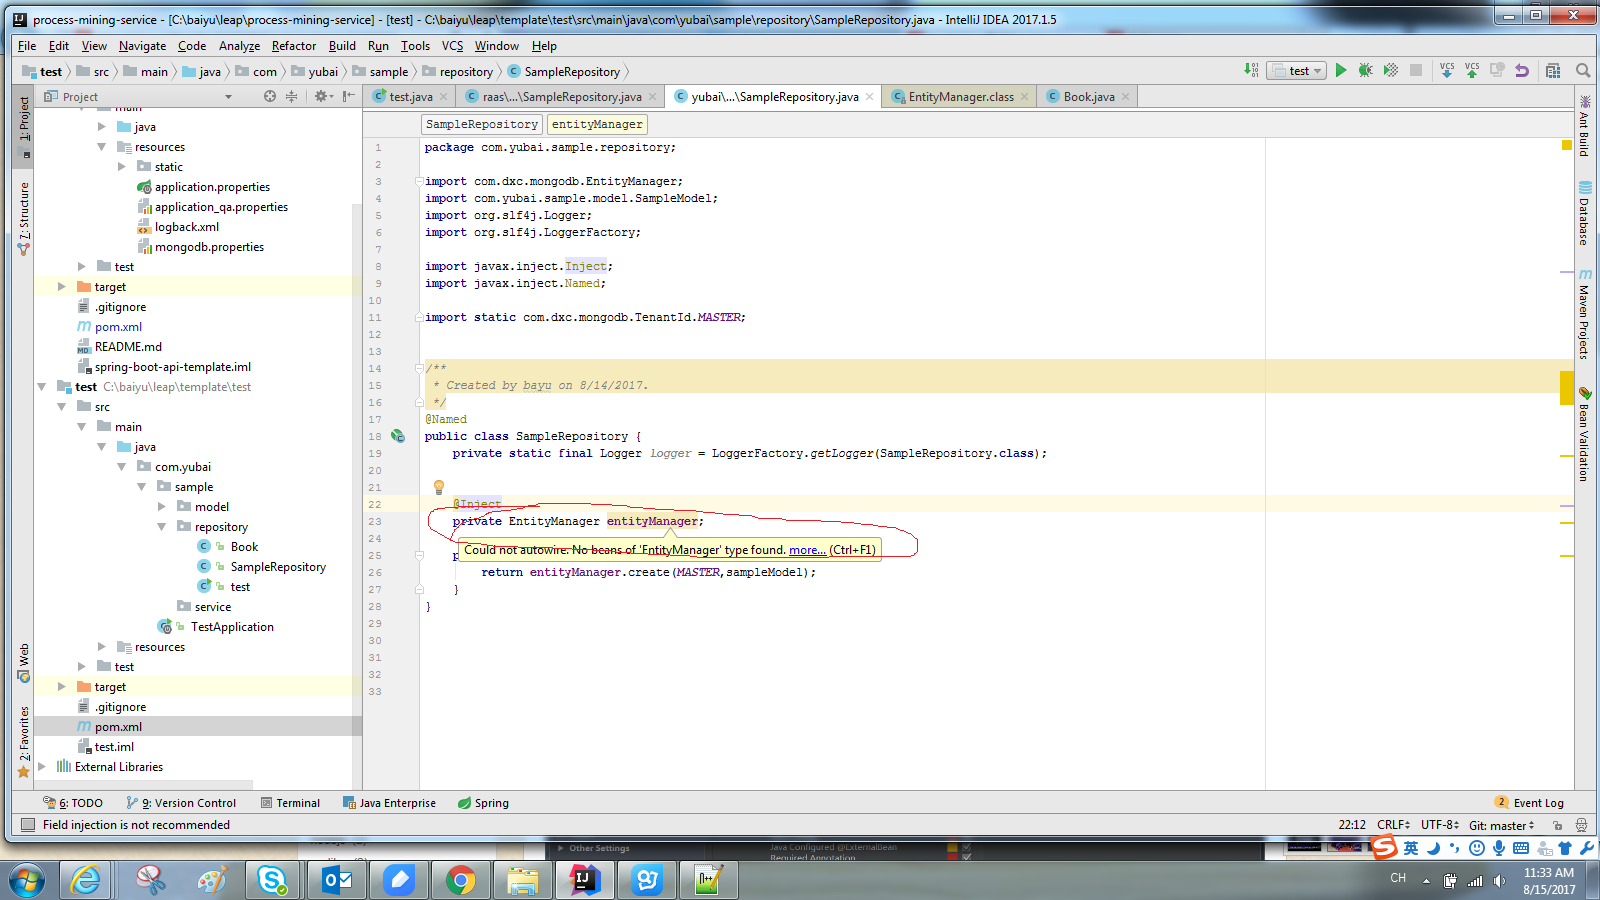Click the Stop process icon

pyautogui.click(x=1416, y=70)
